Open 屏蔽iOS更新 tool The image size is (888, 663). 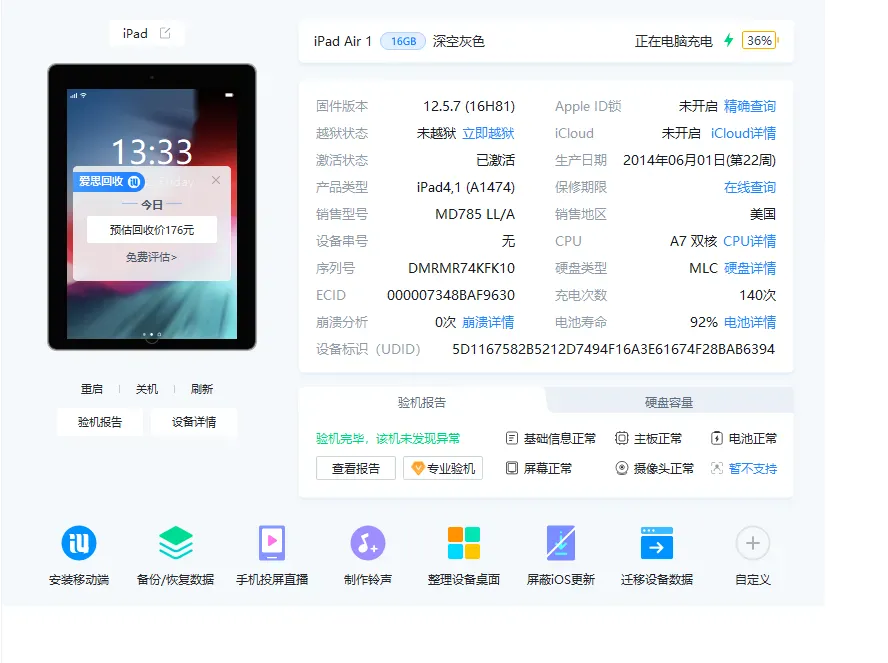(x=561, y=543)
